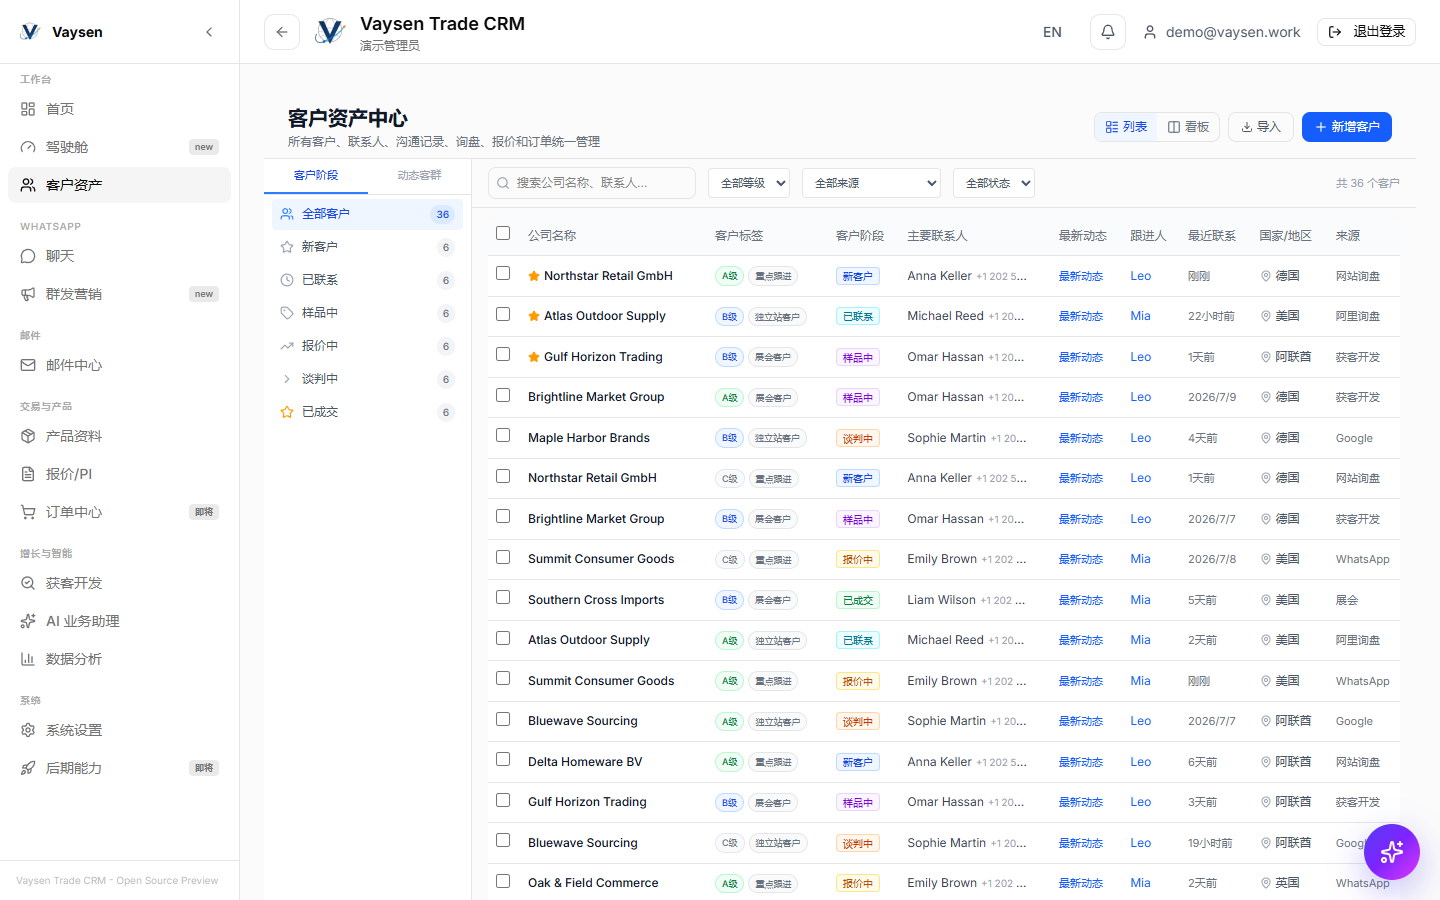Click the 首页 home icon in sidebar
Image resolution: width=1440 pixels, height=900 pixels.
(x=28, y=109)
